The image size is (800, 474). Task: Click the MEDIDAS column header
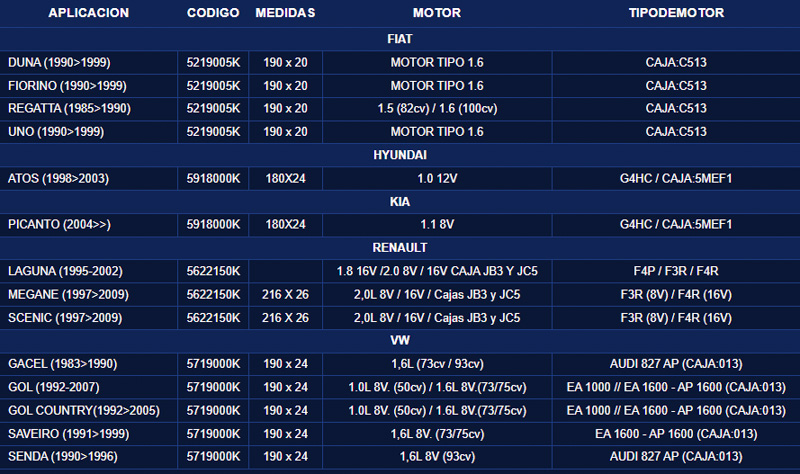285,13
